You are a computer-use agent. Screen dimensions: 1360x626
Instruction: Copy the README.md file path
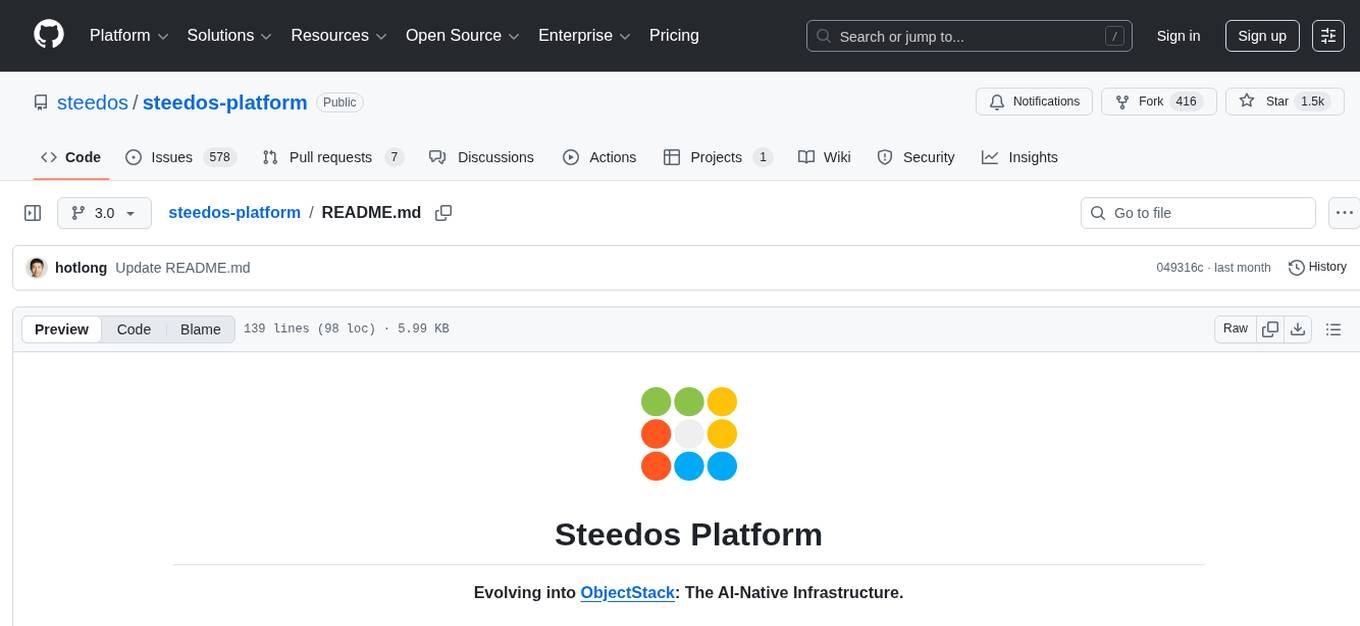tap(443, 212)
